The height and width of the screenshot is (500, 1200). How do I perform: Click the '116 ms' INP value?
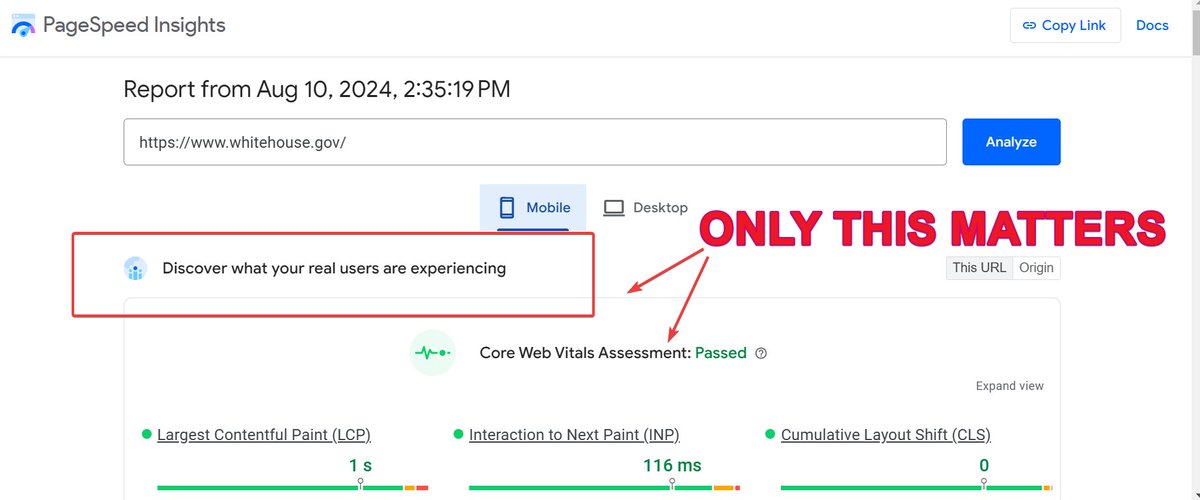pos(672,465)
